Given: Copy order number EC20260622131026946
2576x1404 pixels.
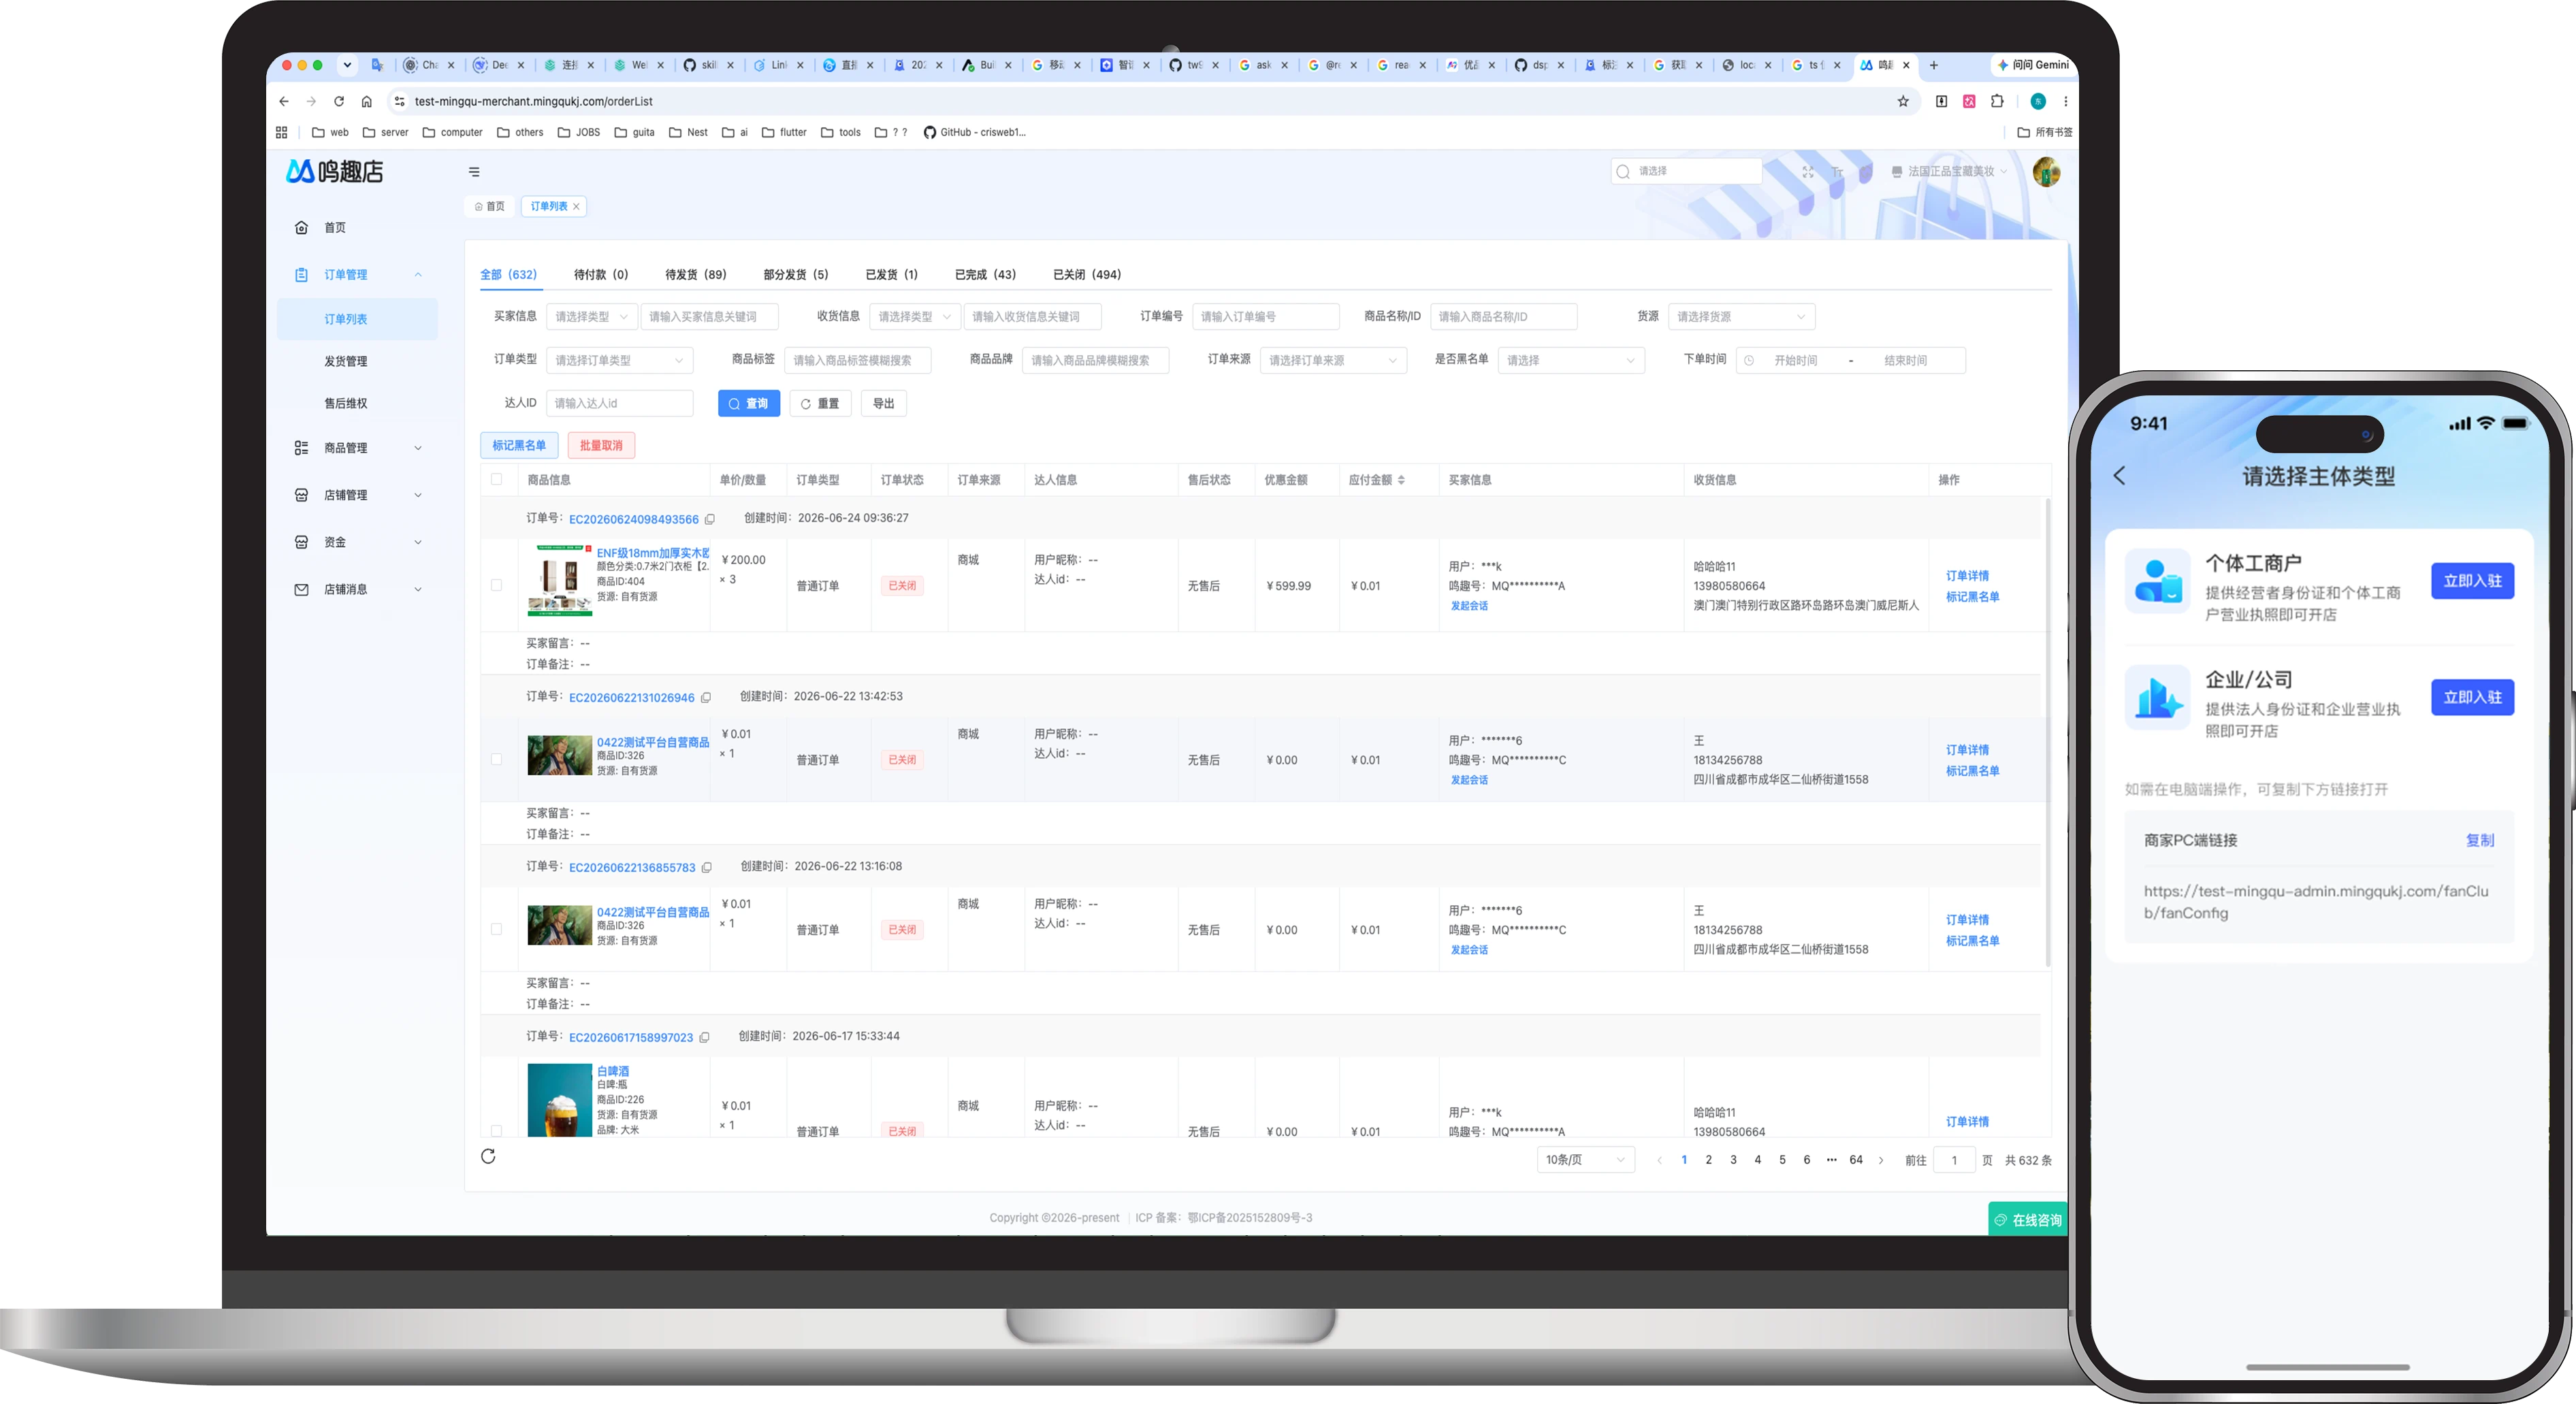Looking at the screenshot, I should (x=706, y=697).
